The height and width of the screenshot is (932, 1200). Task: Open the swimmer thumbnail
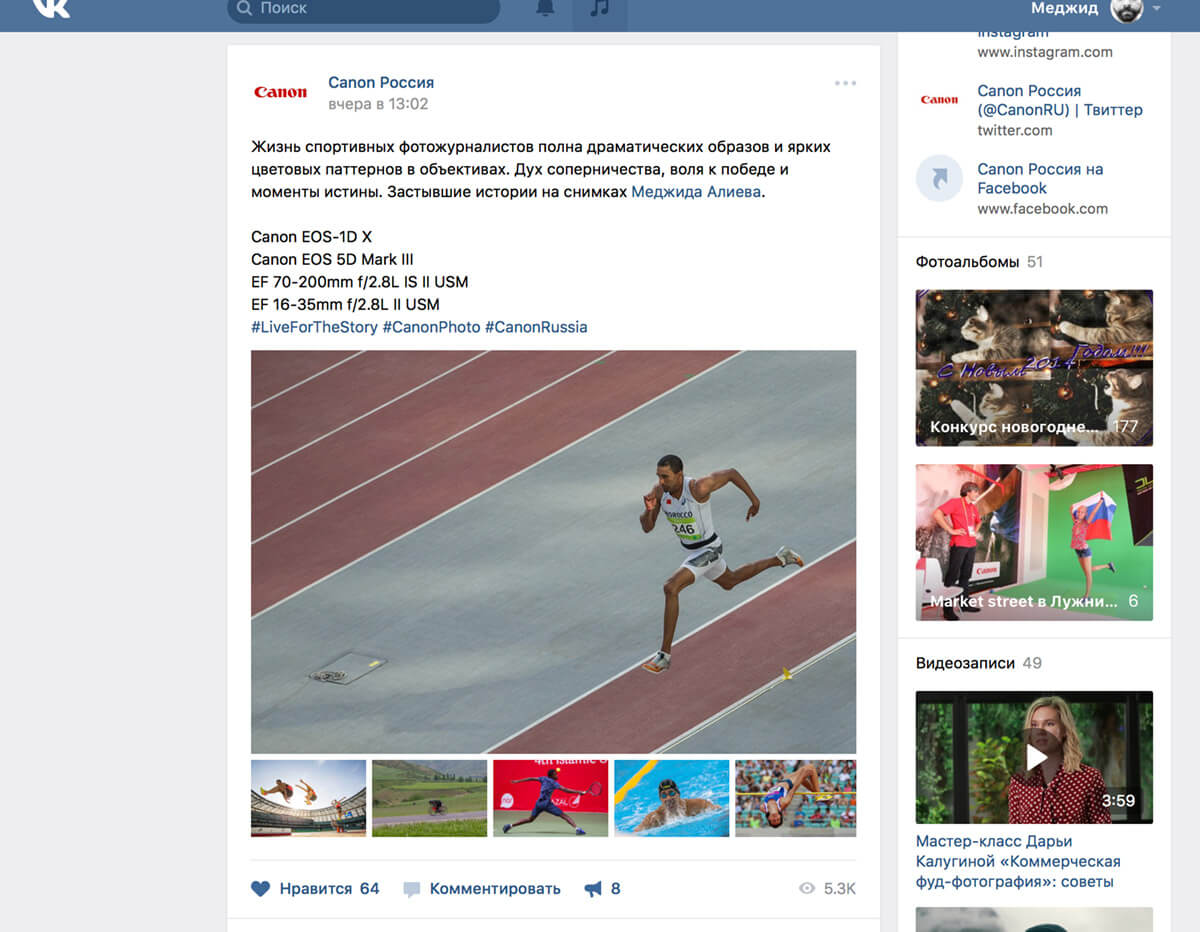(x=671, y=798)
